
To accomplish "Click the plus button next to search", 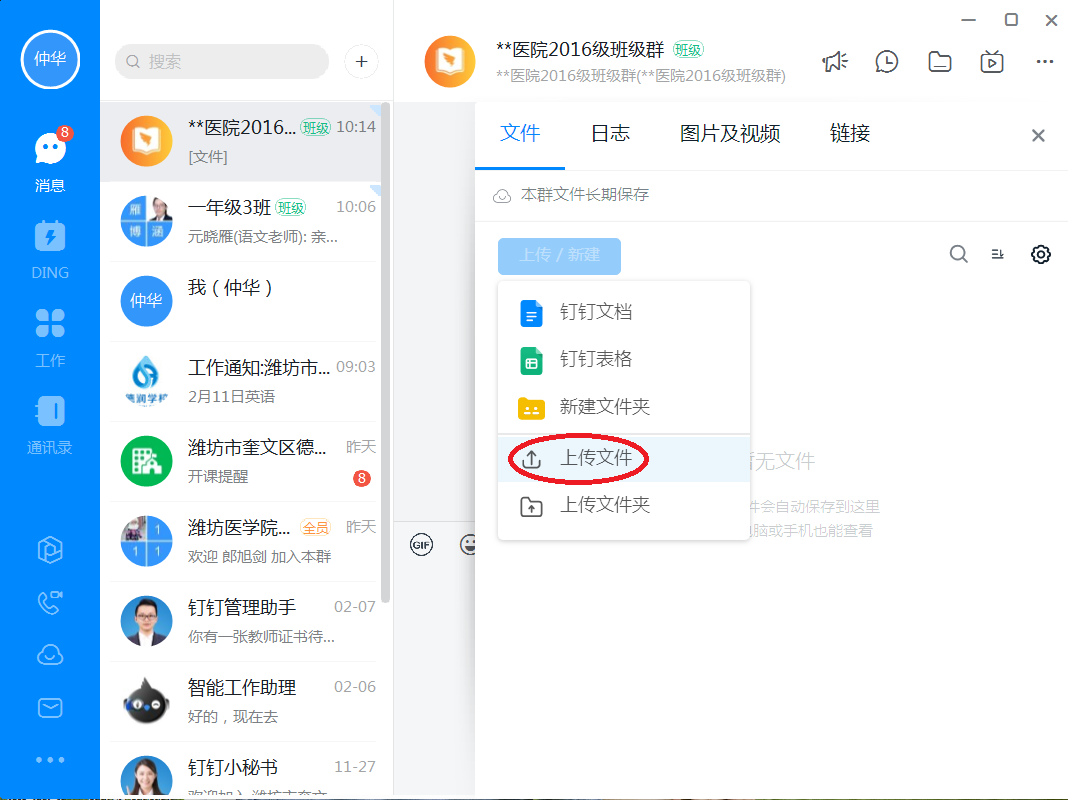I will tap(361, 62).
